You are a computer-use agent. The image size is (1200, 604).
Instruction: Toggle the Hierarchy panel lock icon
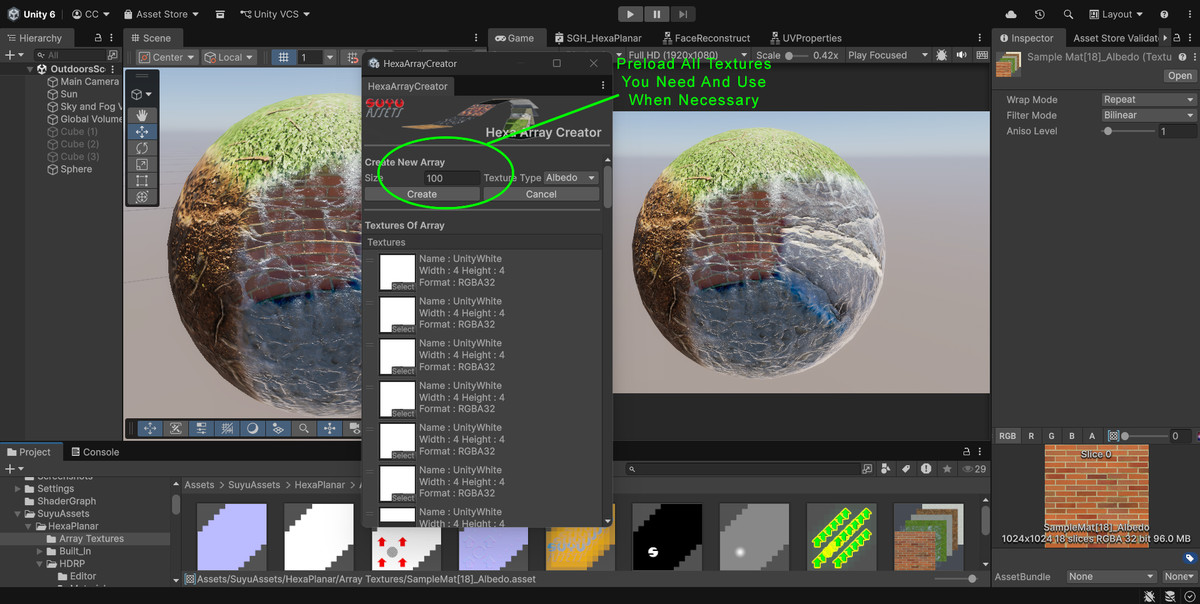[x=98, y=38]
